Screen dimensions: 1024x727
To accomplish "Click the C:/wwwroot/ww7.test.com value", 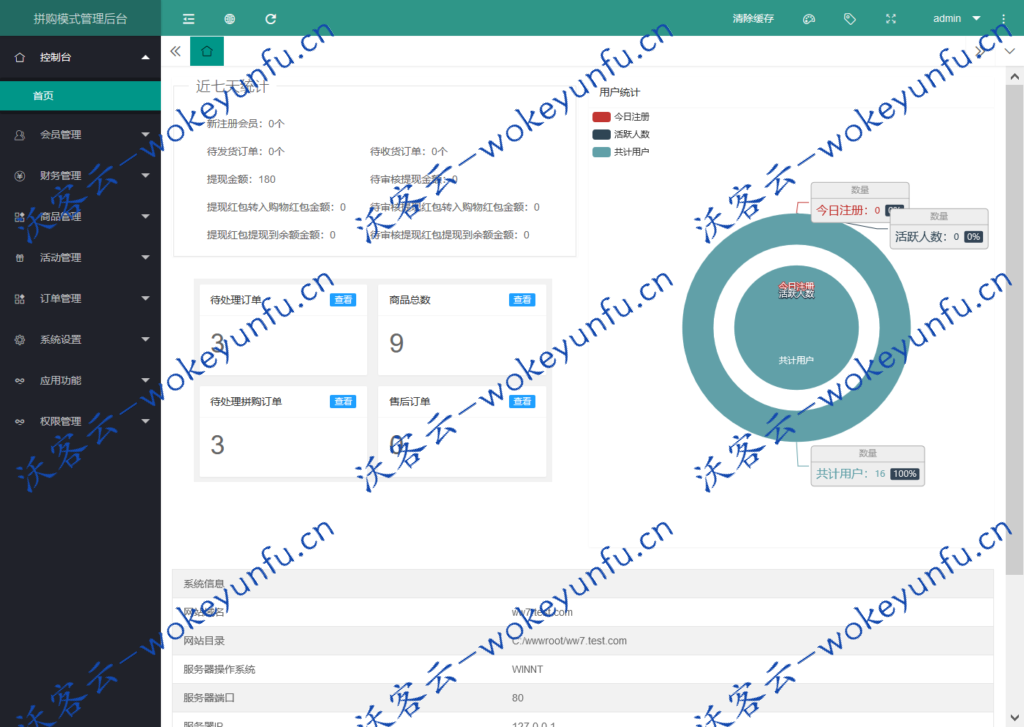I will pos(569,641).
